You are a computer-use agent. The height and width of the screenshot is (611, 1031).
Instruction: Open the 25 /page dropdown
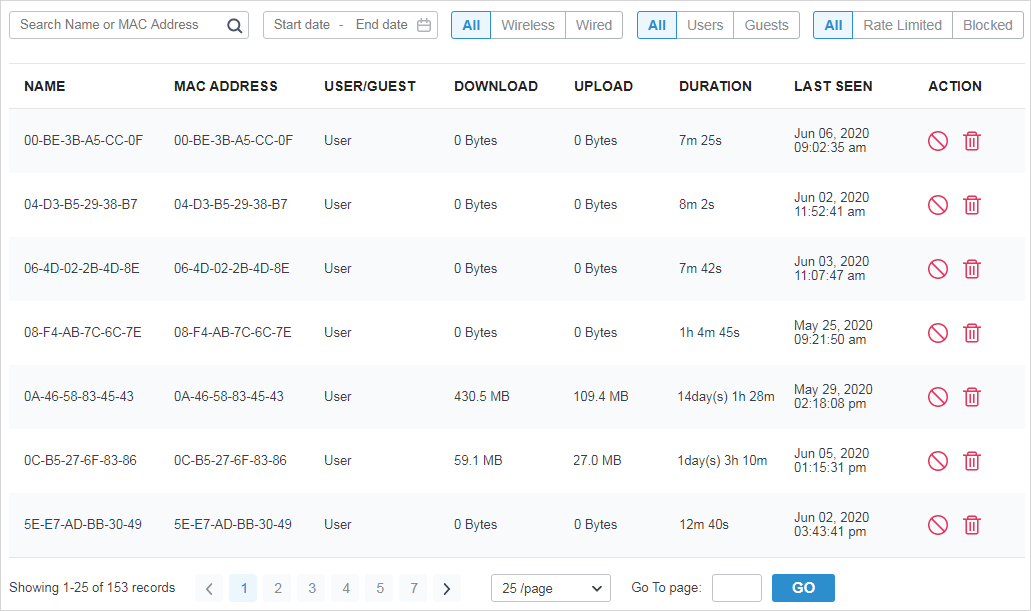pyautogui.click(x=551, y=588)
